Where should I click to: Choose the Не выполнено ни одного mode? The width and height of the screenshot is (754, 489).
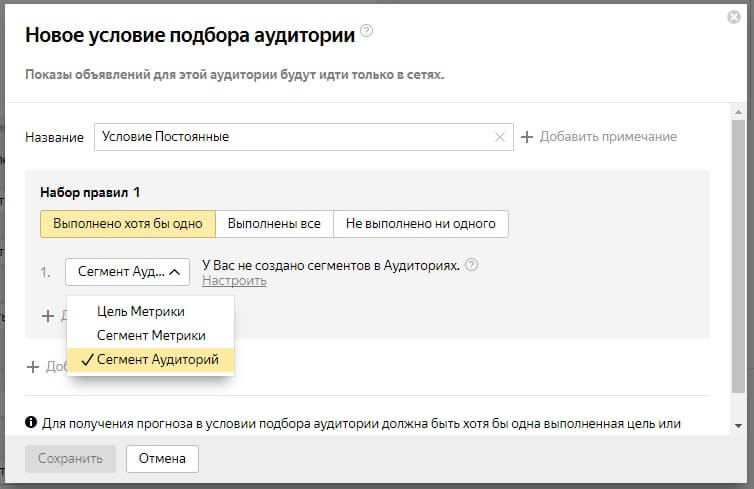point(421,224)
